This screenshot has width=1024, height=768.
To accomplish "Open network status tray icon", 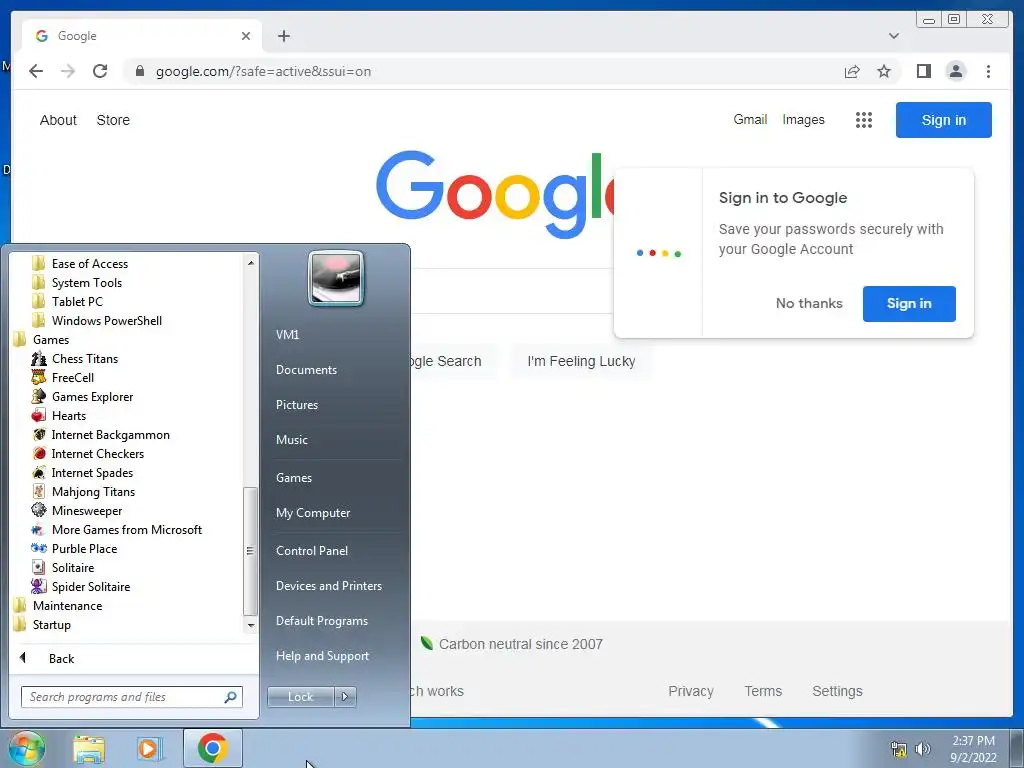I will (x=899, y=749).
